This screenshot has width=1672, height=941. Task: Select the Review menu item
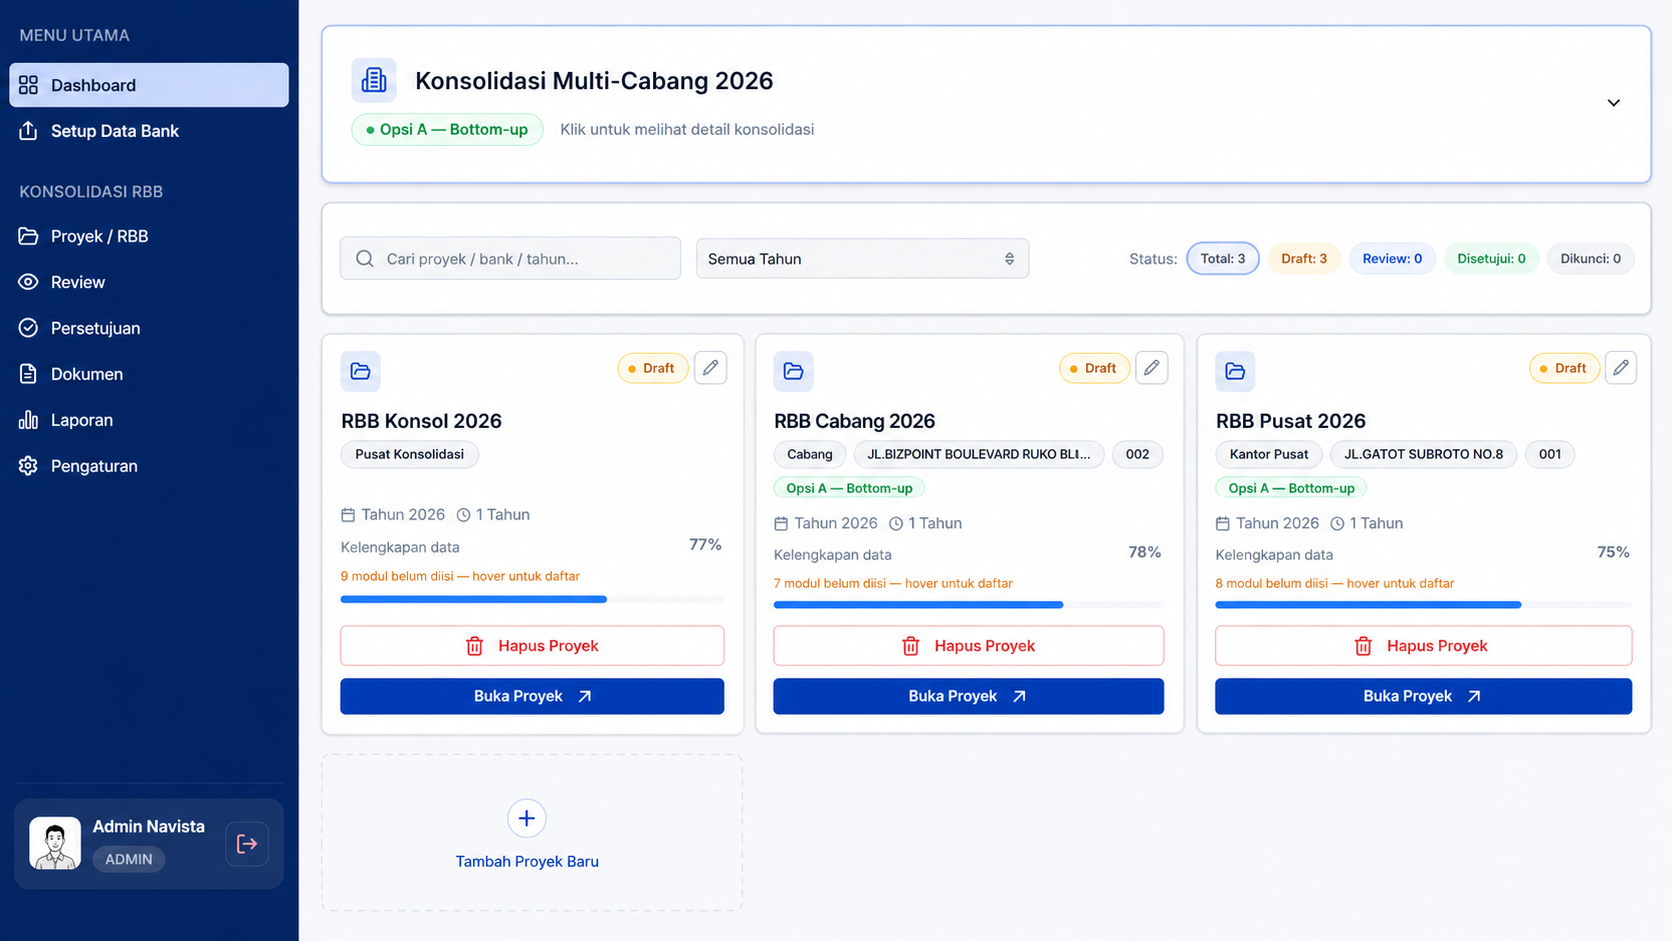pos(149,282)
